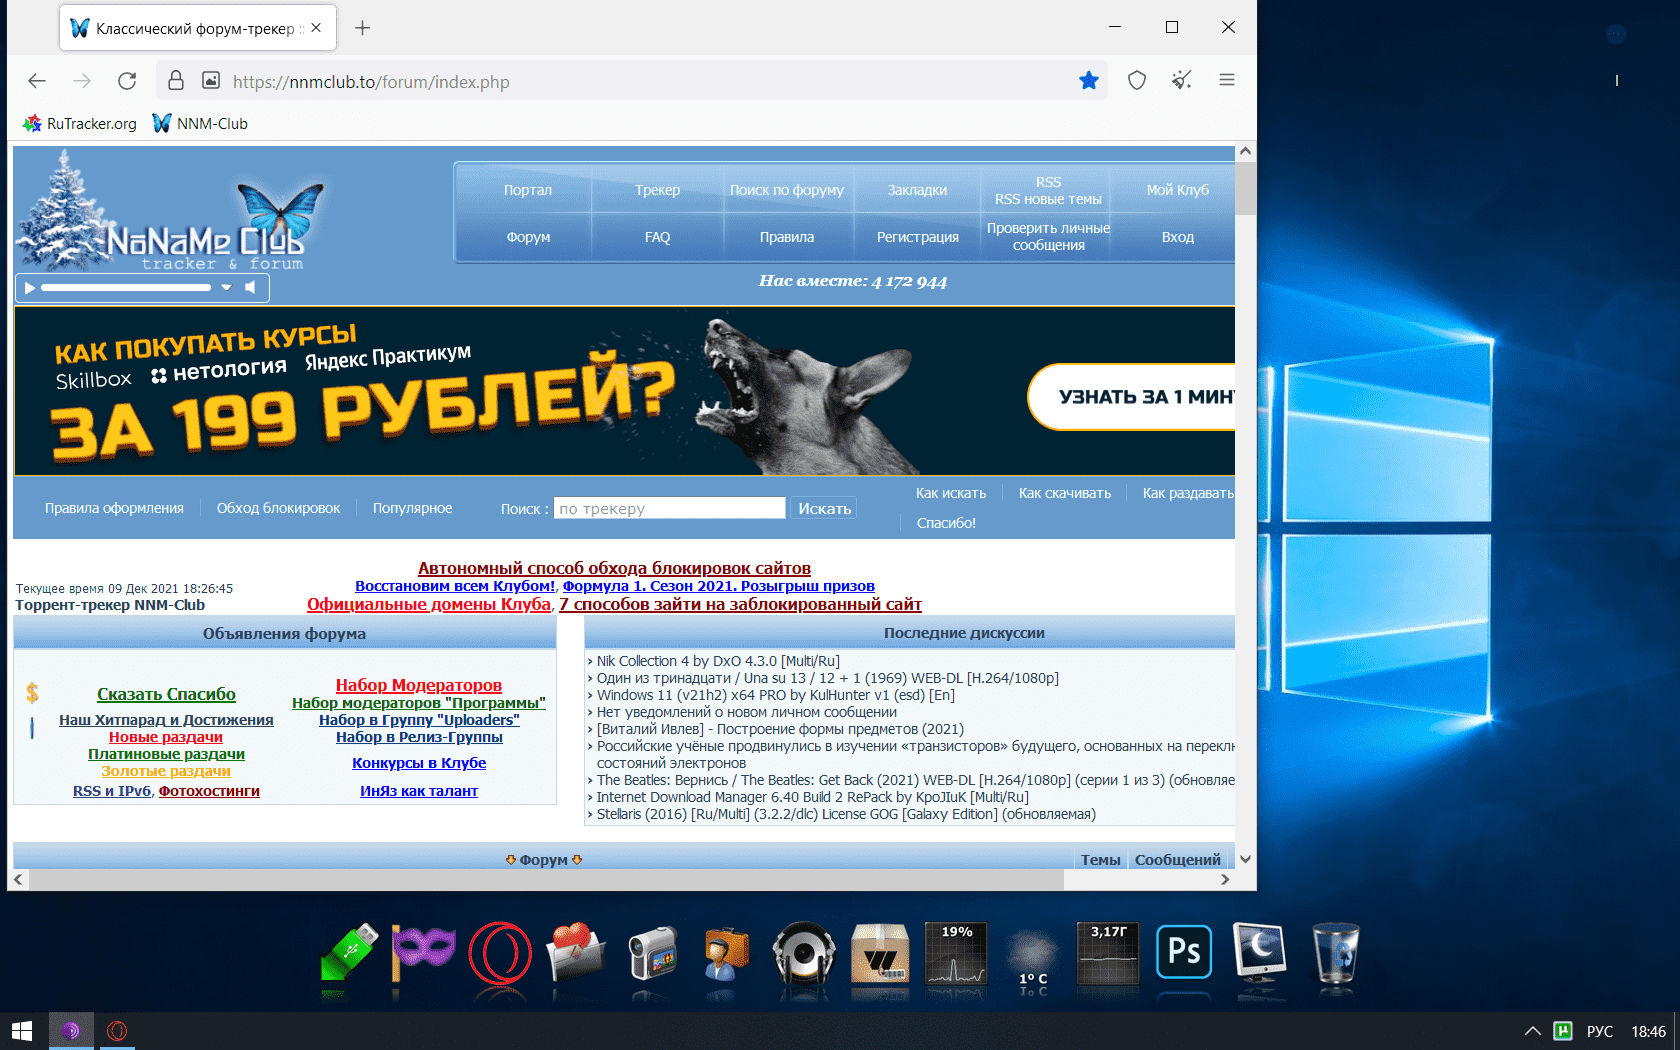
Task: Go to the Регистрация page
Action: click(x=917, y=237)
